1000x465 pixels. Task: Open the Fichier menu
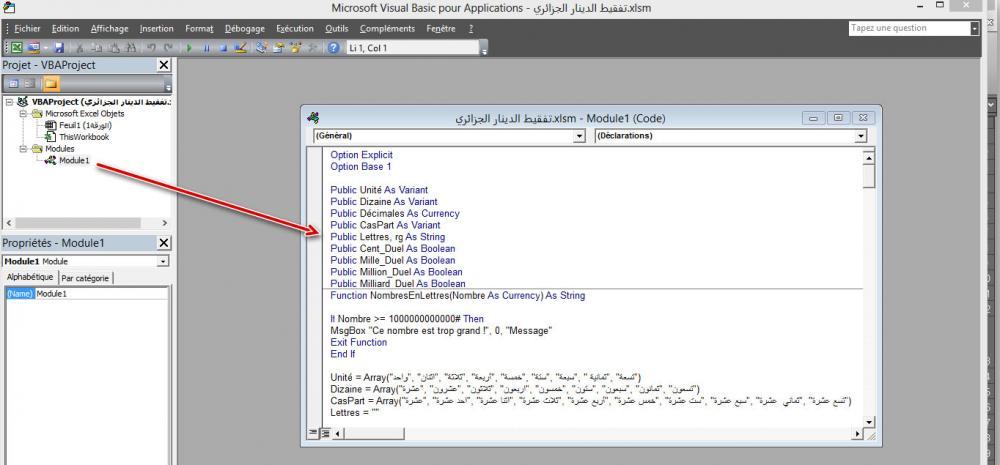pyautogui.click(x=27, y=29)
